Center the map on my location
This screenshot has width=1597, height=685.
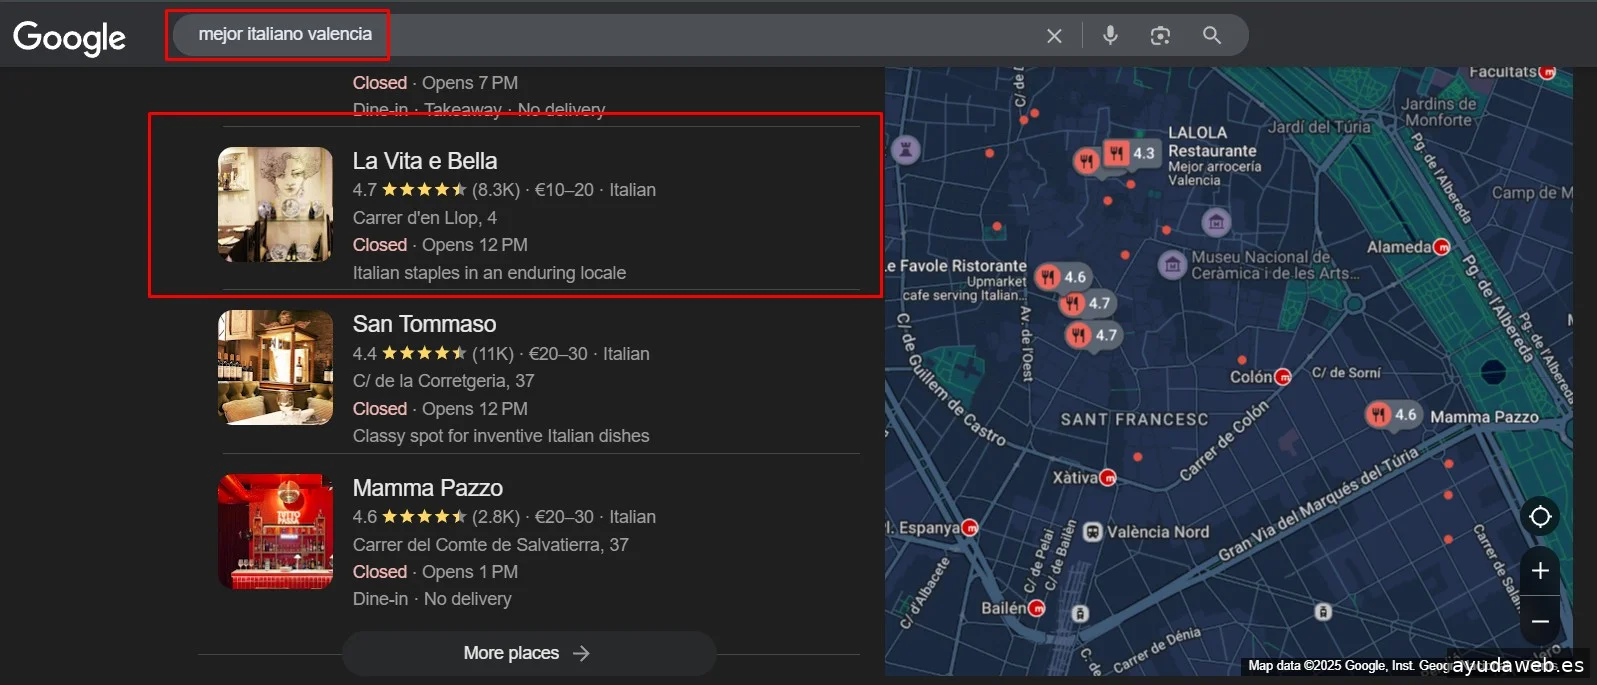point(1540,516)
